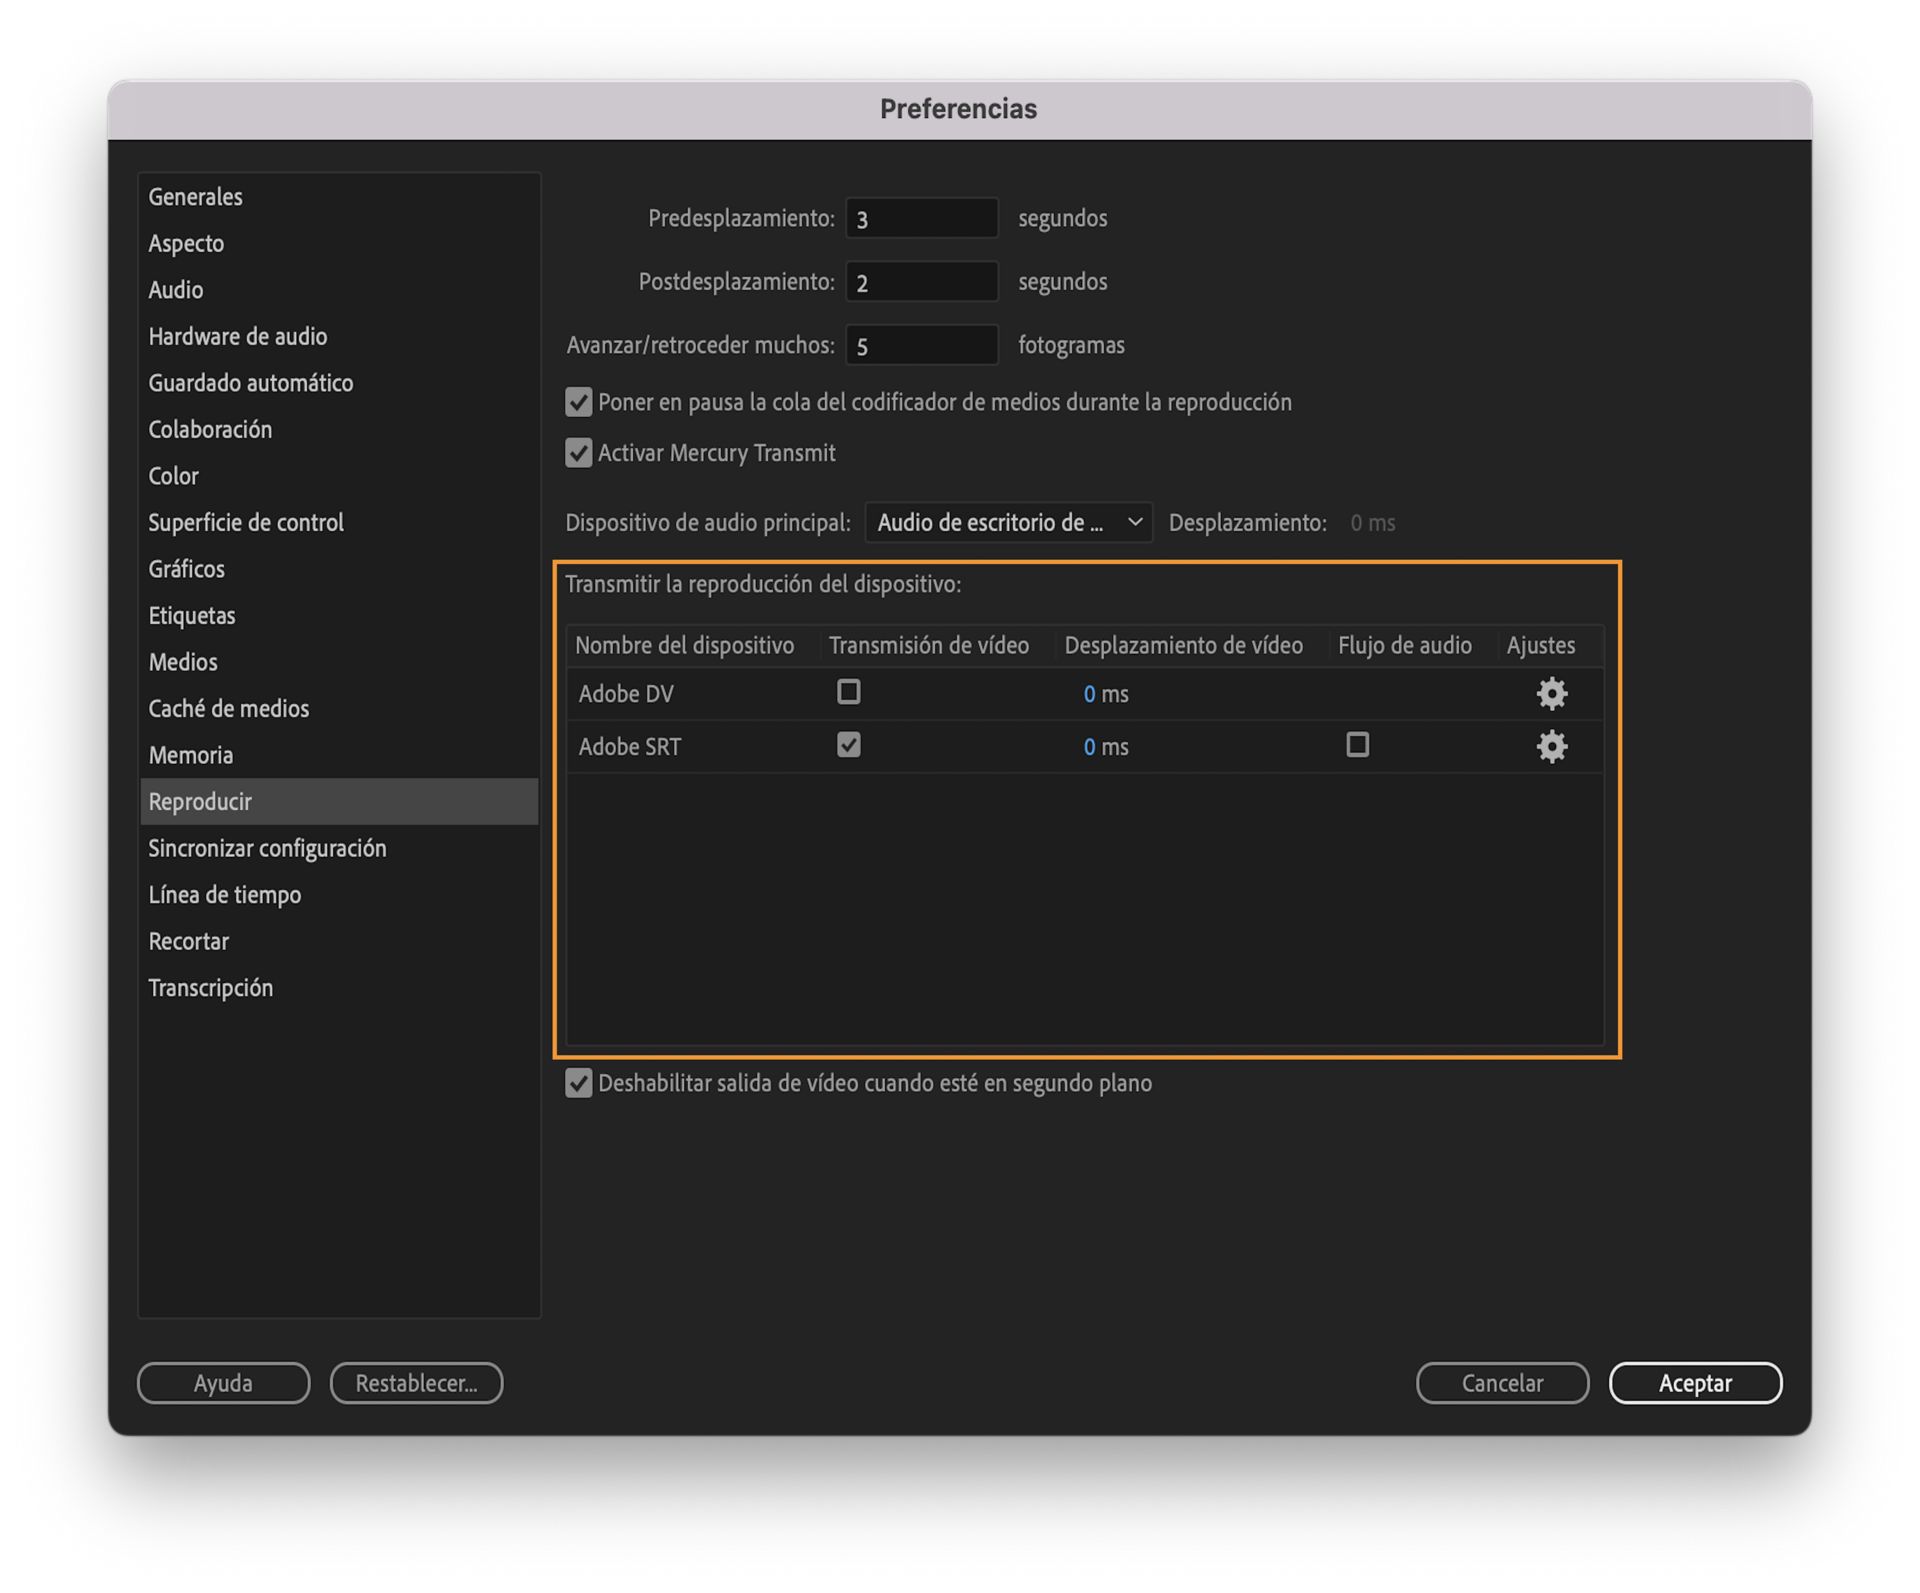The image size is (1920, 1593).
Task: Disable Activar Mercury Transmit
Action: [578, 453]
